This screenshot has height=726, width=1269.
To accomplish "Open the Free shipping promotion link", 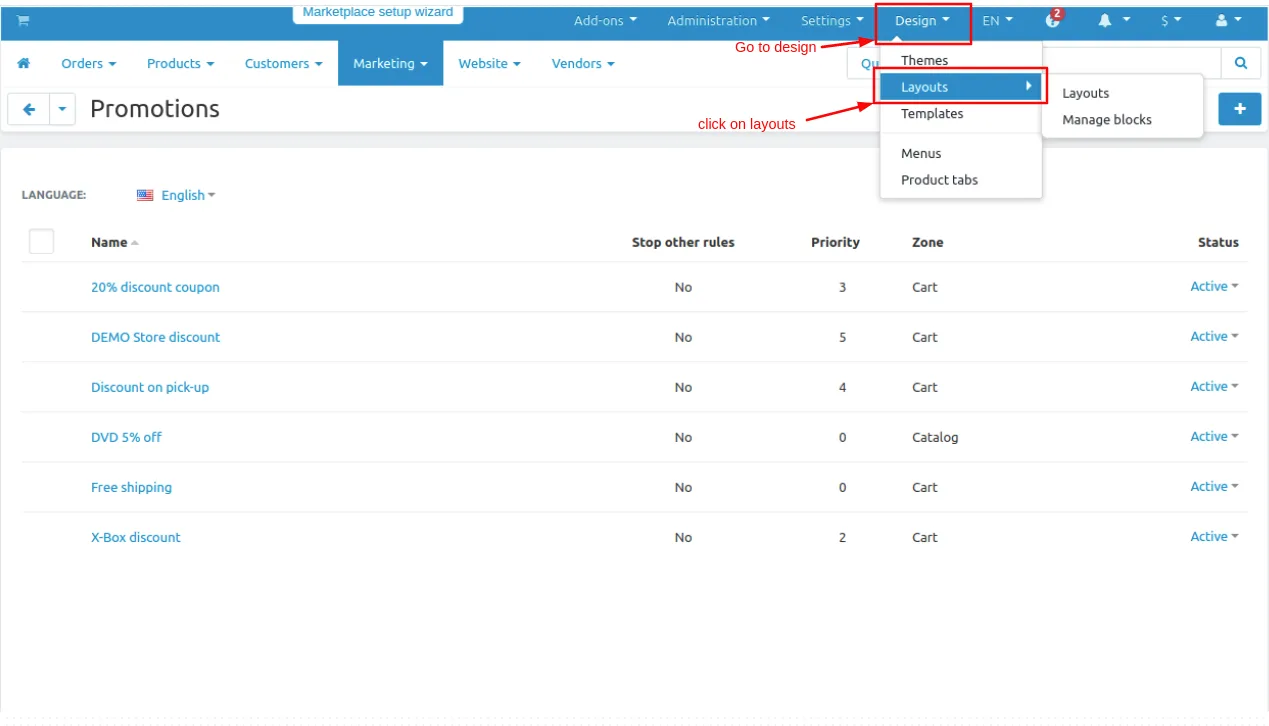I will tap(131, 487).
